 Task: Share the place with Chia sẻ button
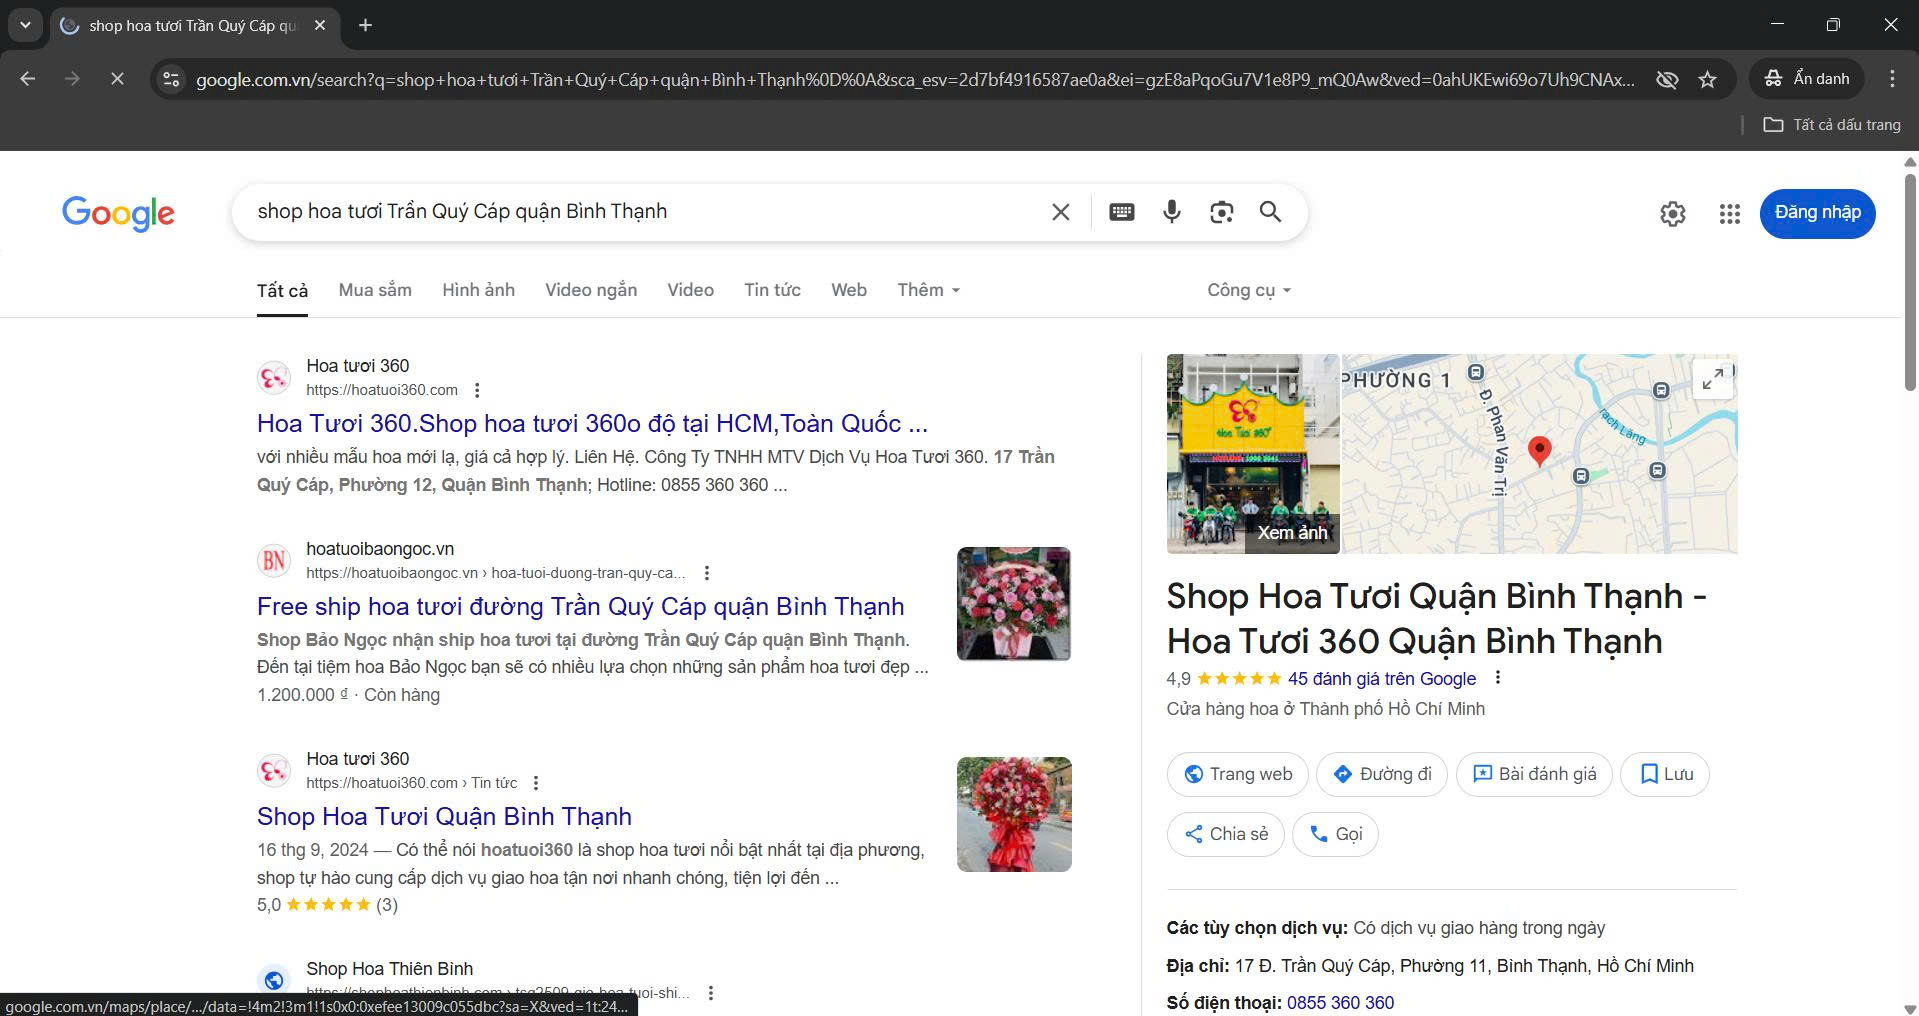1225,834
